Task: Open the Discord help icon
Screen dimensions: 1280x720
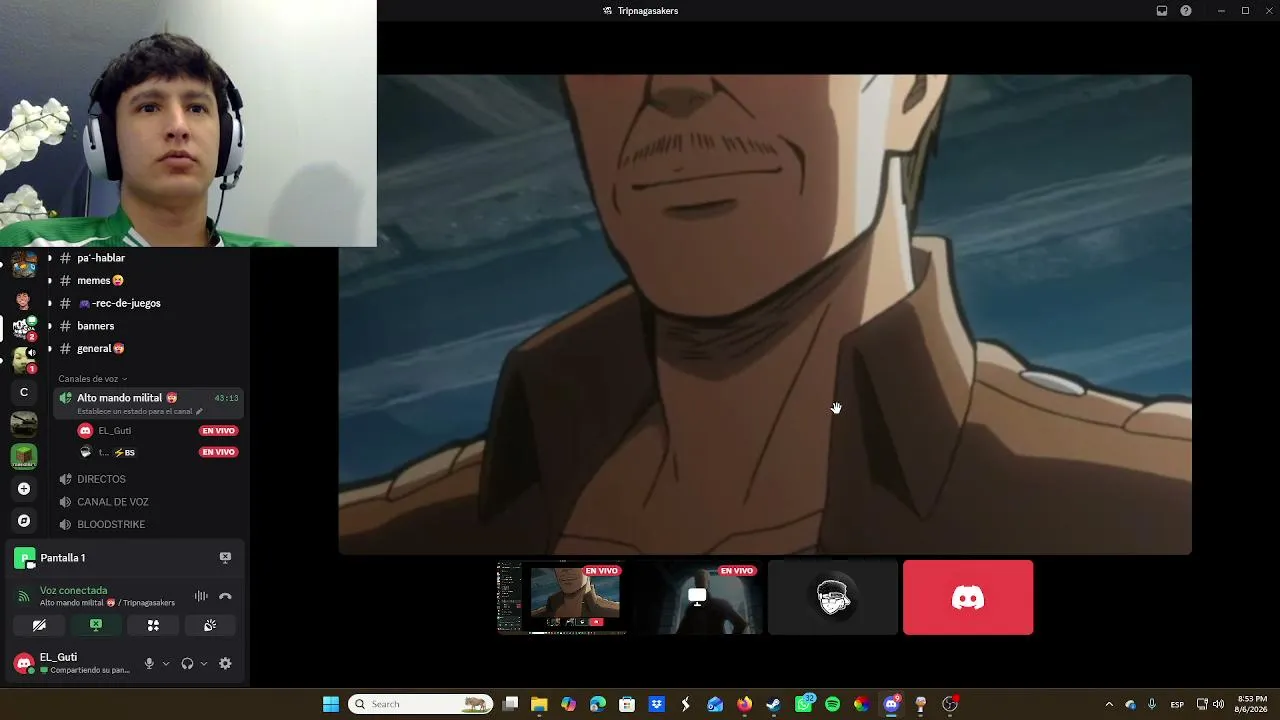Action: tap(1186, 11)
